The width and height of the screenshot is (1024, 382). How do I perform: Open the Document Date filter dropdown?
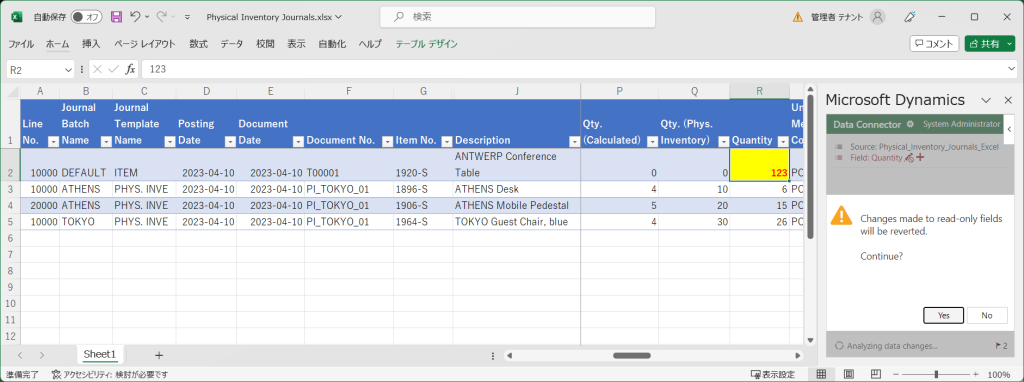coord(298,141)
